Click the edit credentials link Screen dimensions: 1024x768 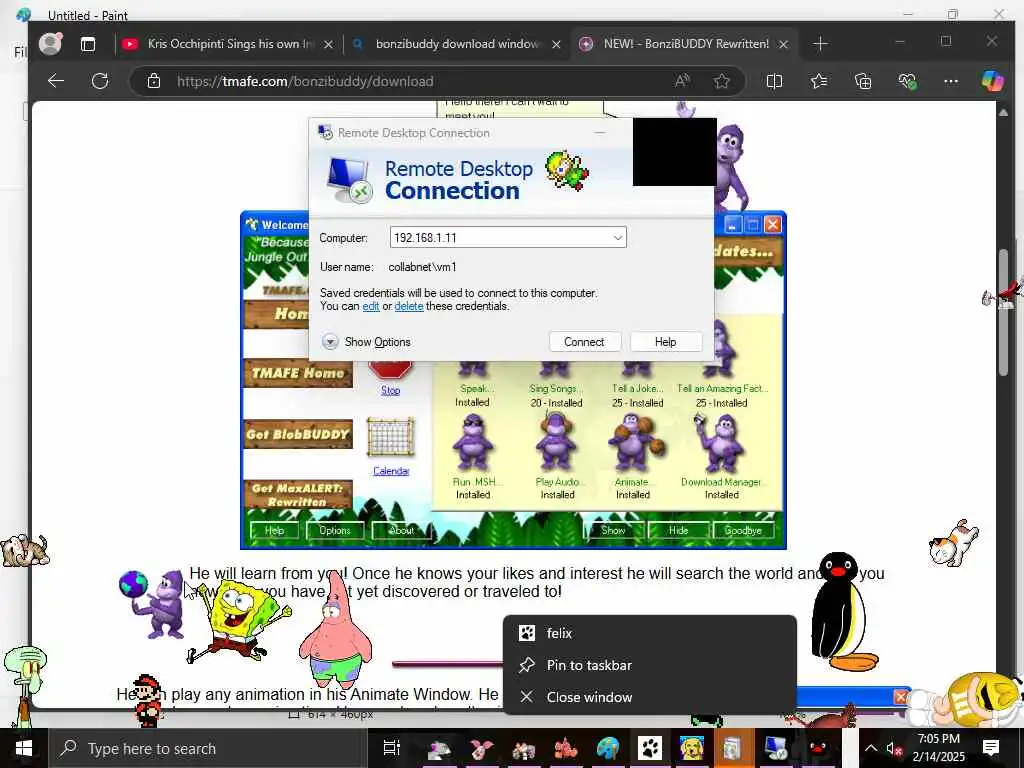pos(370,306)
